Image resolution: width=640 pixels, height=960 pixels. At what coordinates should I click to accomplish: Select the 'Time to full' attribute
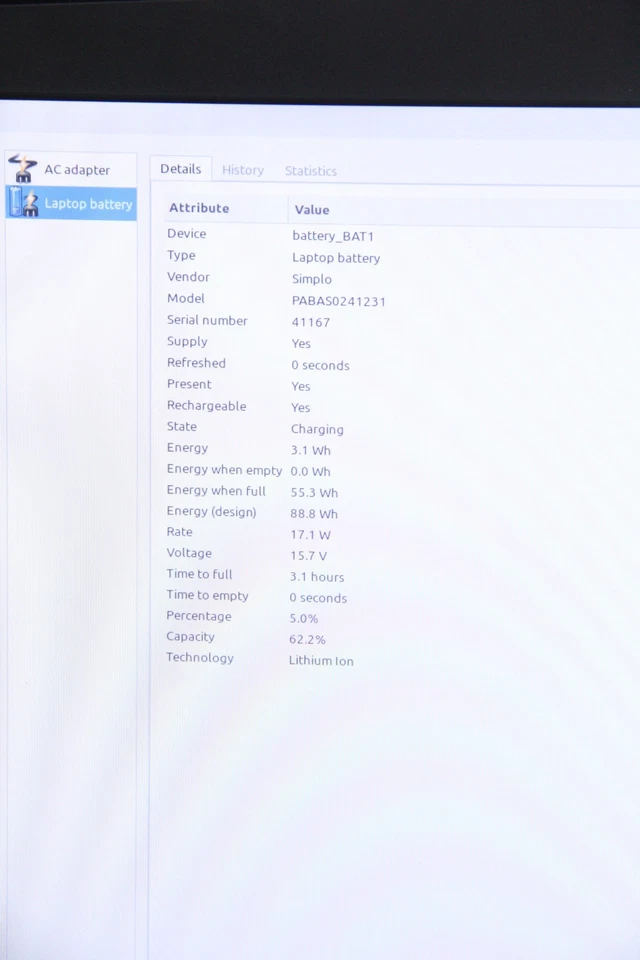pyautogui.click(x=199, y=574)
